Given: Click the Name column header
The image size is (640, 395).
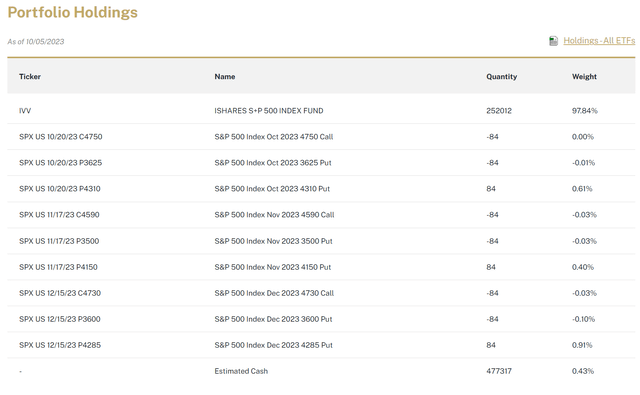Looking at the screenshot, I should [225, 76].
